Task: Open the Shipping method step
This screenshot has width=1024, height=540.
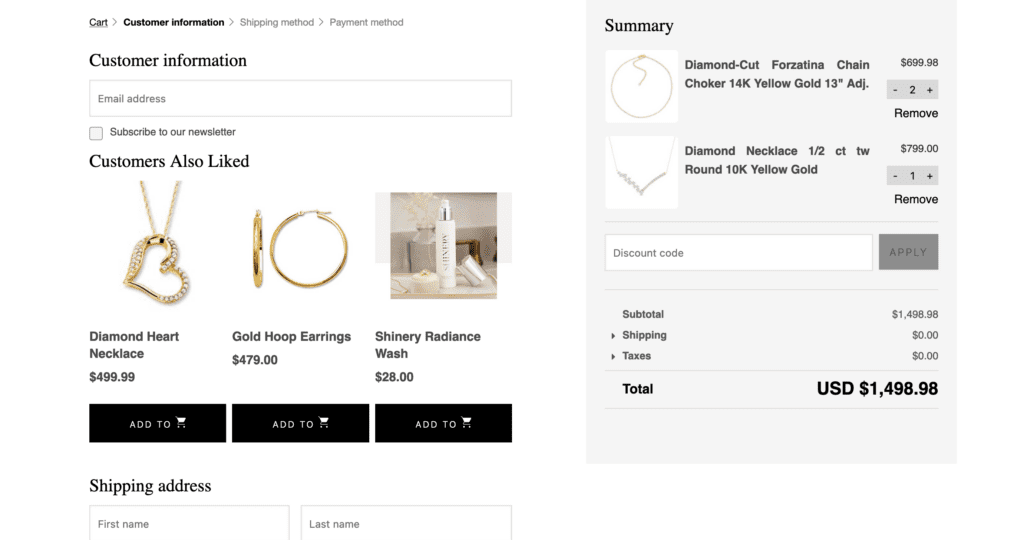Action: (x=276, y=22)
